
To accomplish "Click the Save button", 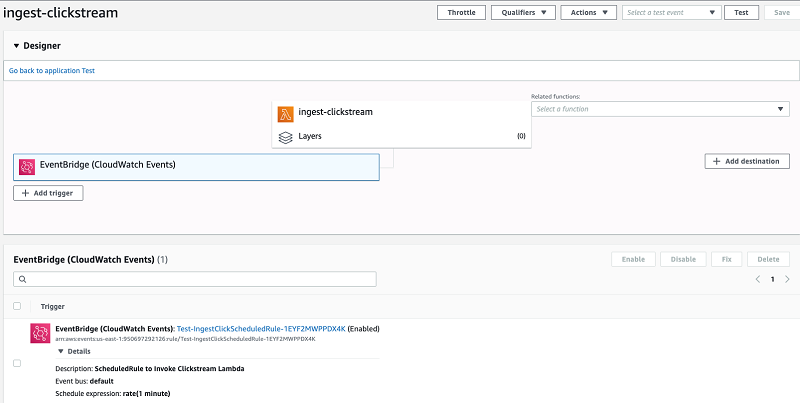I will click(x=782, y=13).
